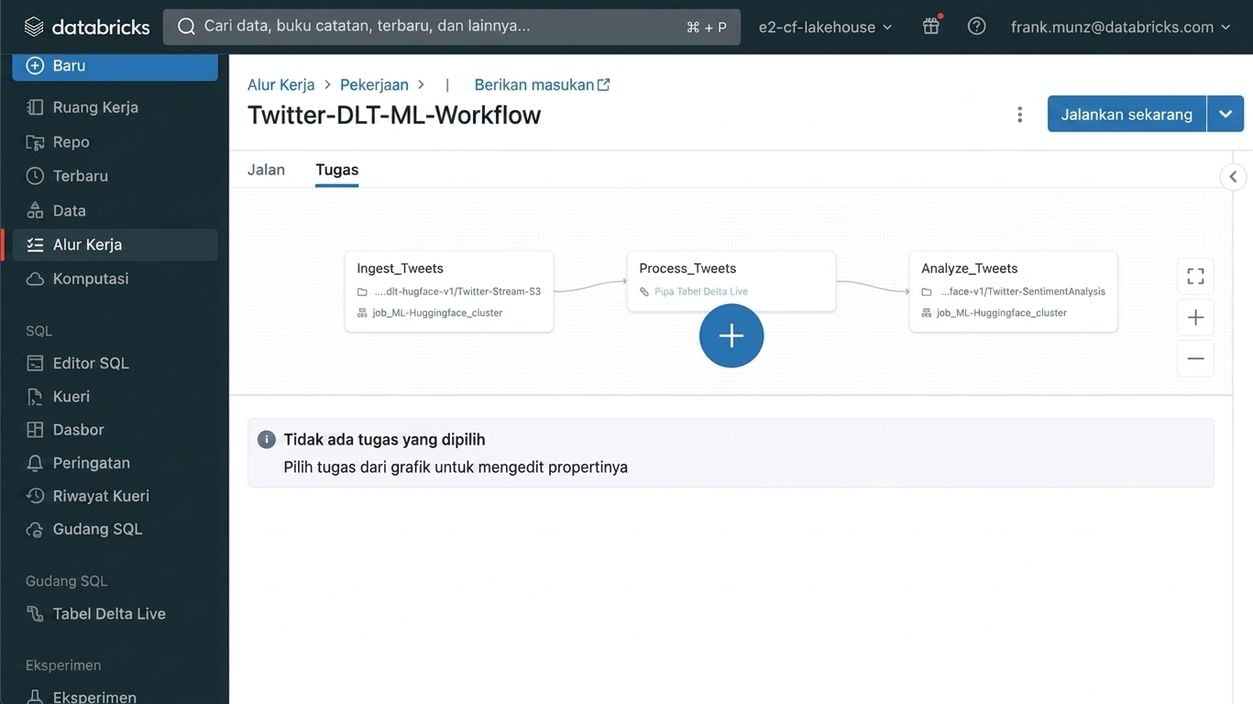1253x704 pixels.
Task: Click job_ML-Huggingface_cluster under Analyze_Tweets
Action: [x=1001, y=313]
